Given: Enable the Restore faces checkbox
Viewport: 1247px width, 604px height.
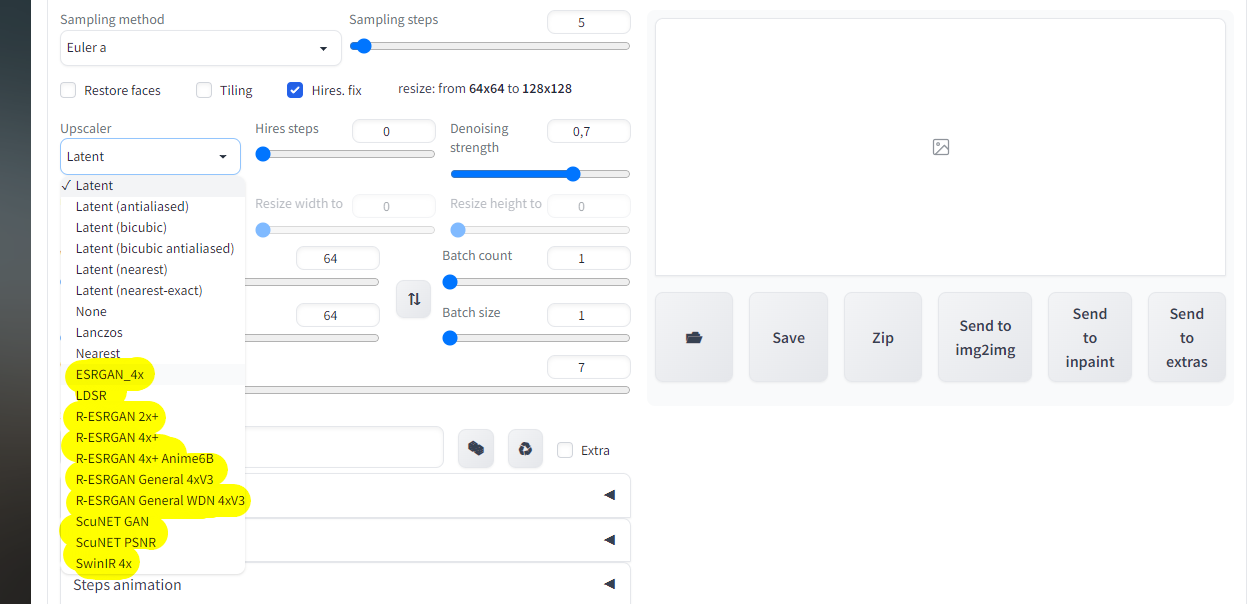Looking at the screenshot, I should coord(69,90).
